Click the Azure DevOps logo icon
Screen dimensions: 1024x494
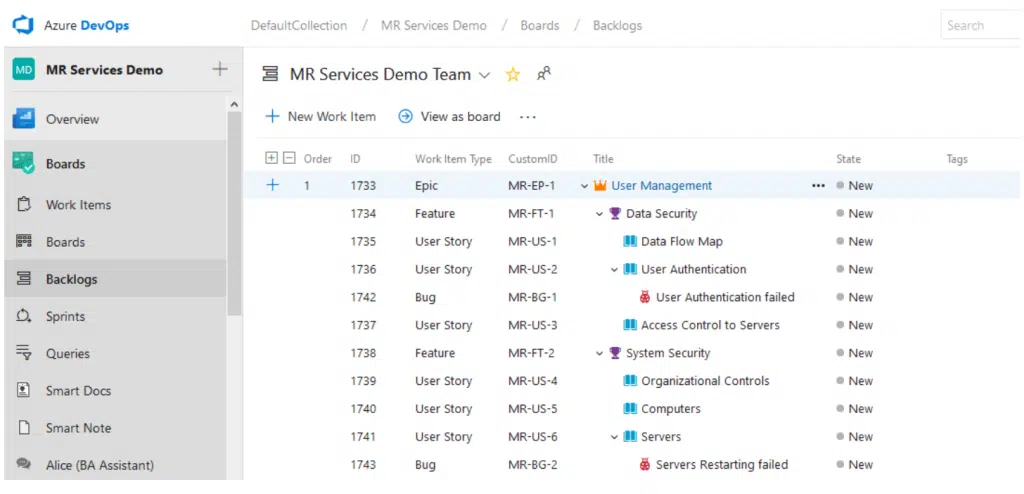pos(23,25)
